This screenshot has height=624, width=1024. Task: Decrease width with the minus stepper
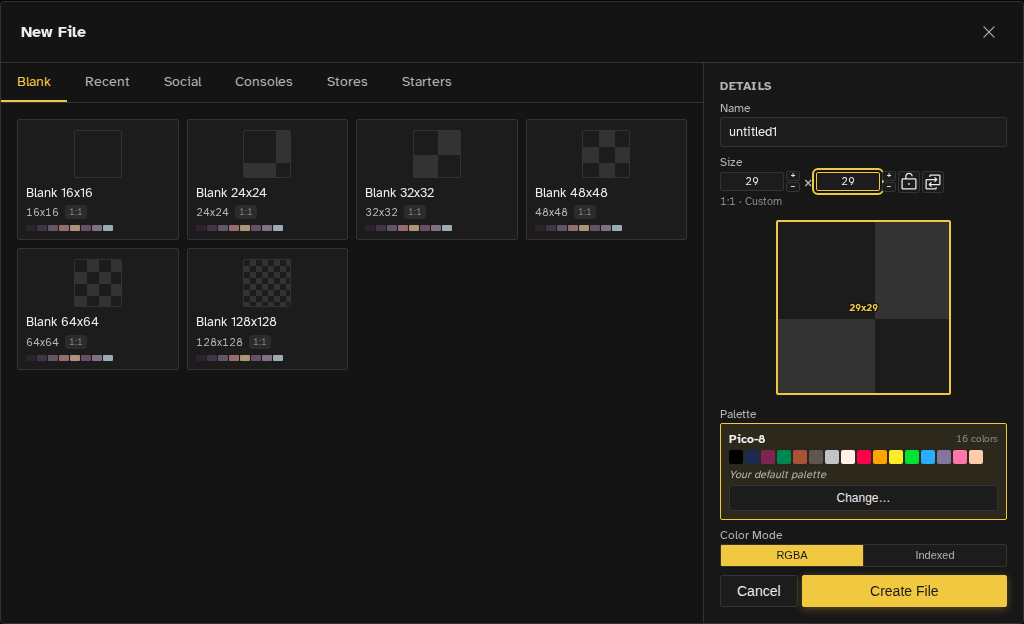(x=793, y=187)
